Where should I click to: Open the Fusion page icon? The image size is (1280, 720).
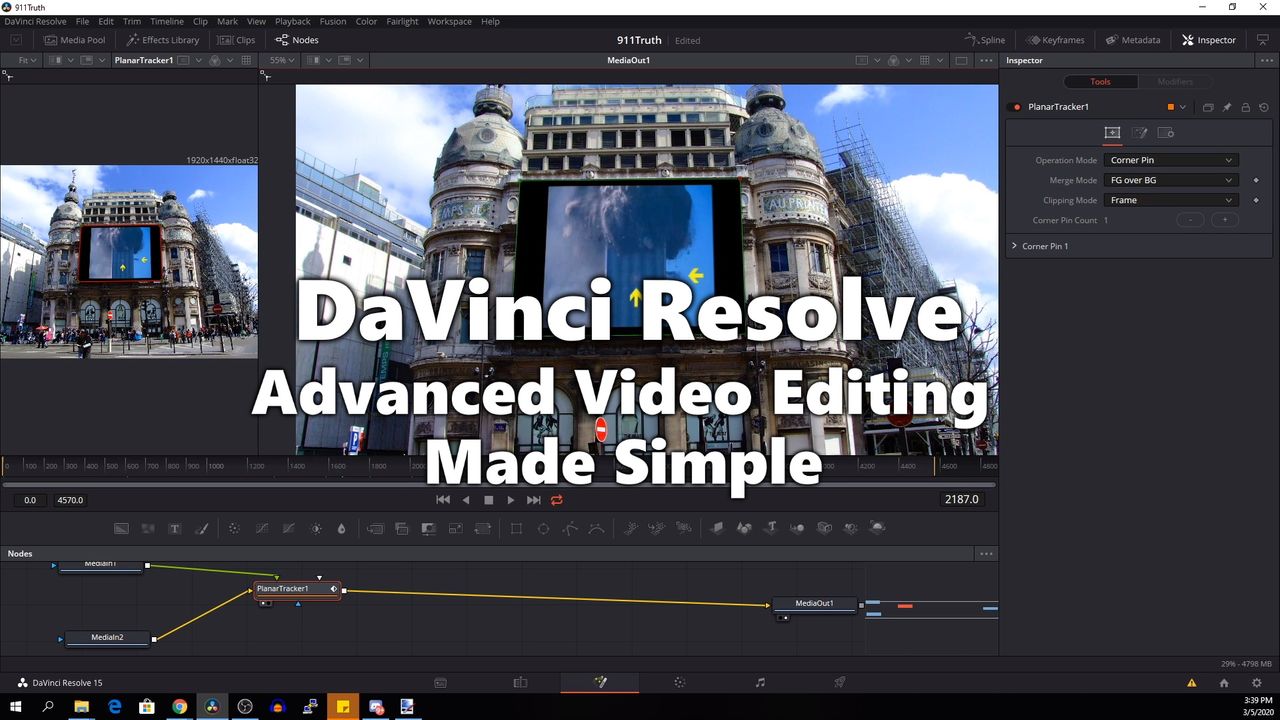(x=600, y=682)
